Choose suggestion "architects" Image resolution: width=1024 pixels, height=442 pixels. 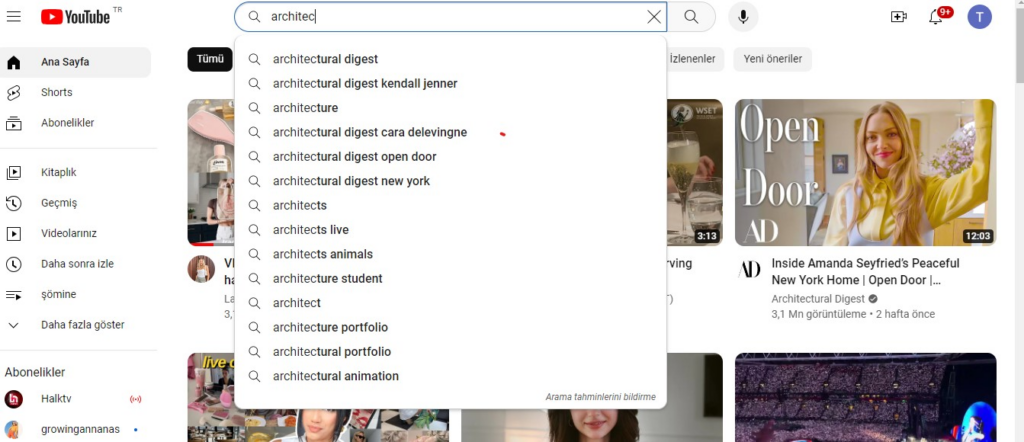click(x=451, y=206)
